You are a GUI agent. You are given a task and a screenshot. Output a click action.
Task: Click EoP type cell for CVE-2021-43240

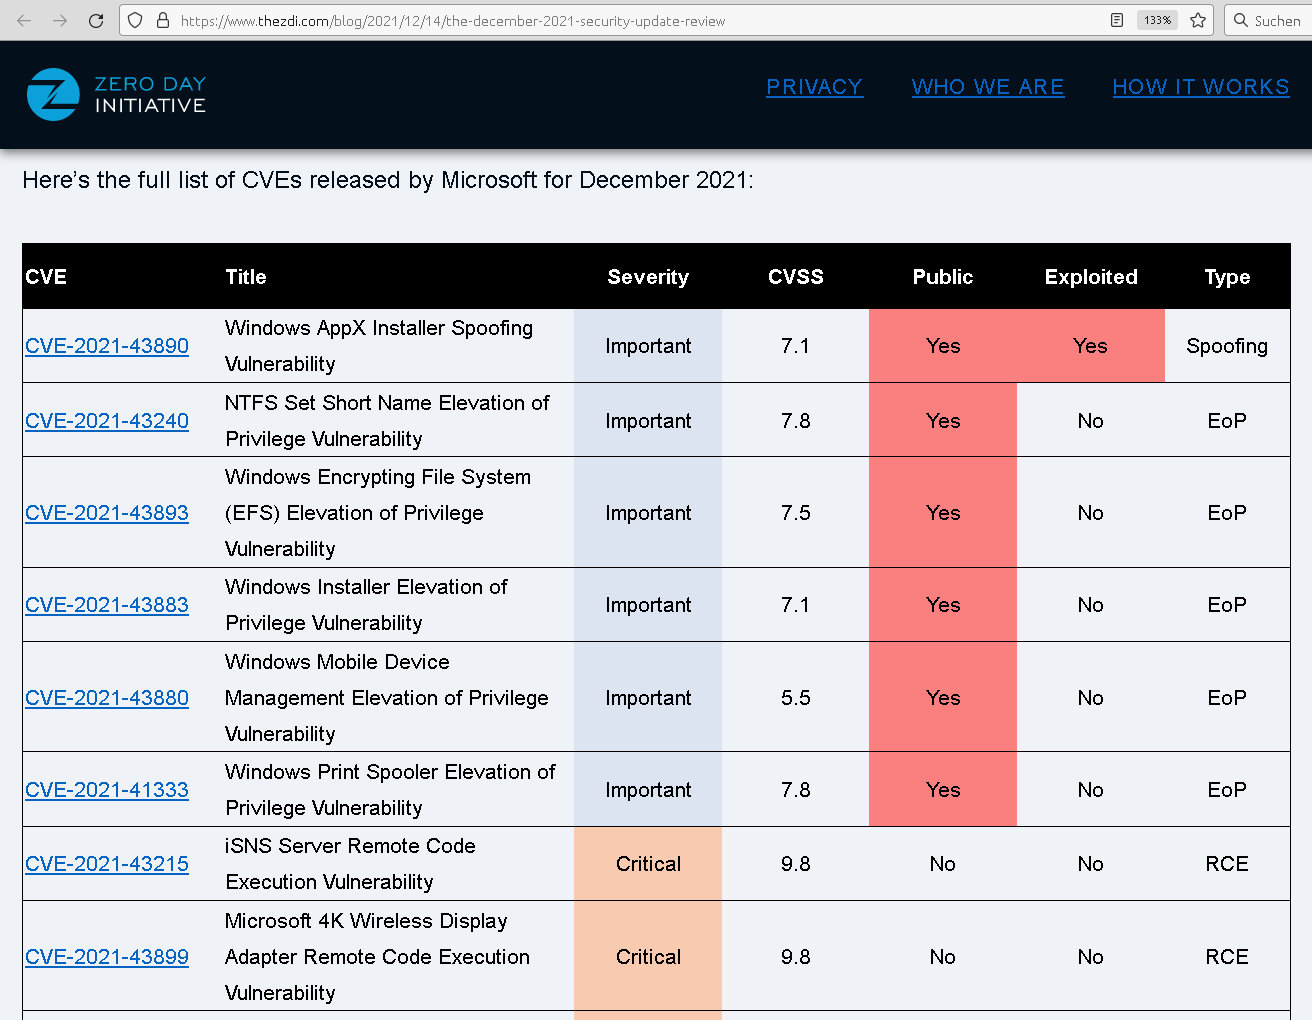click(1227, 421)
